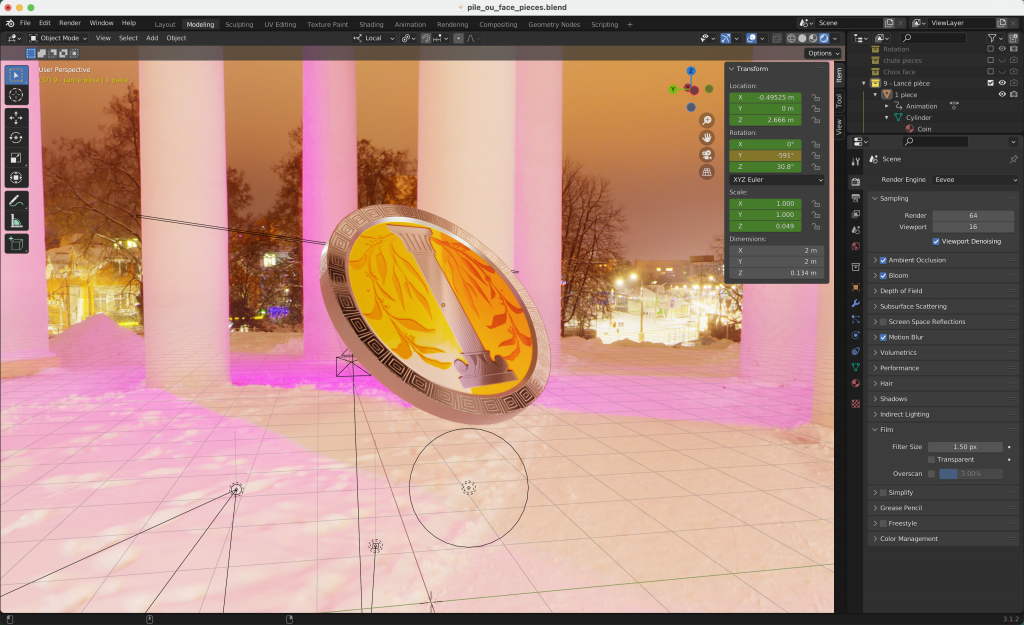Image resolution: width=1024 pixels, height=625 pixels.
Task: Enable Screen Space Reflections checkbox
Action: tap(883, 322)
